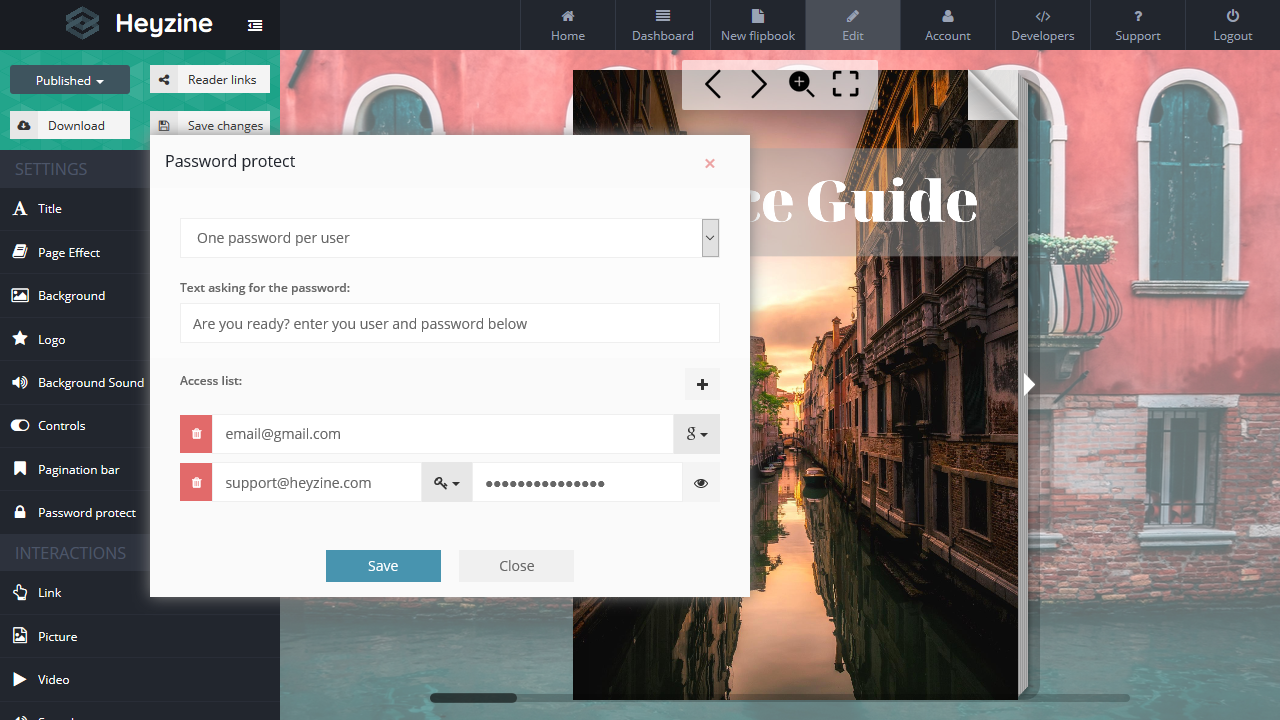The image size is (1280, 720).
Task: Click the horizontal page scrollbar thumb
Action: tap(473, 698)
